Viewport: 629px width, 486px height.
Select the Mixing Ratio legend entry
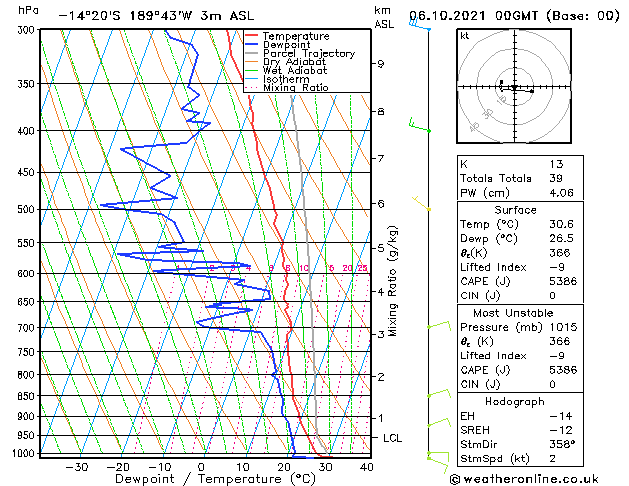(295, 88)
